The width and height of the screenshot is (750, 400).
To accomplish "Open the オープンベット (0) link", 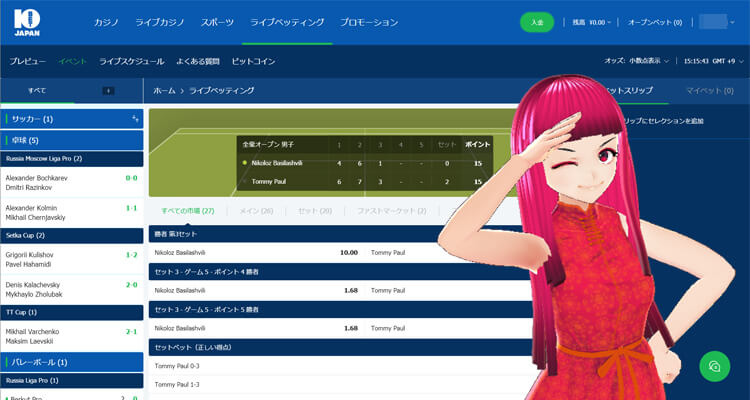I will point(655,22).
